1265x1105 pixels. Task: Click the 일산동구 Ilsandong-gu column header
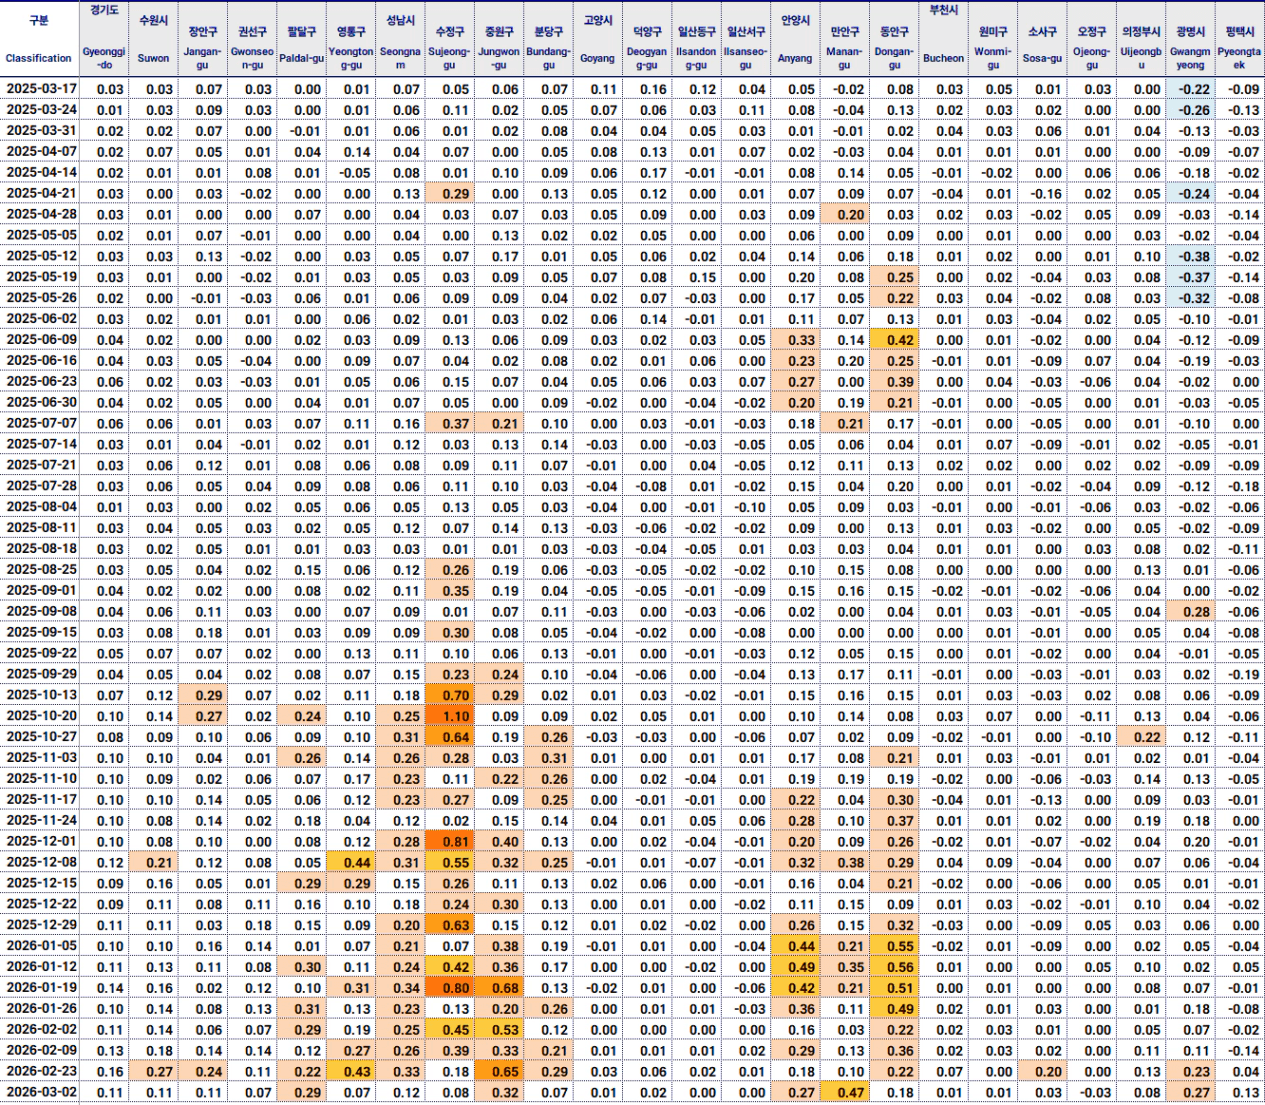coord(696,39)
